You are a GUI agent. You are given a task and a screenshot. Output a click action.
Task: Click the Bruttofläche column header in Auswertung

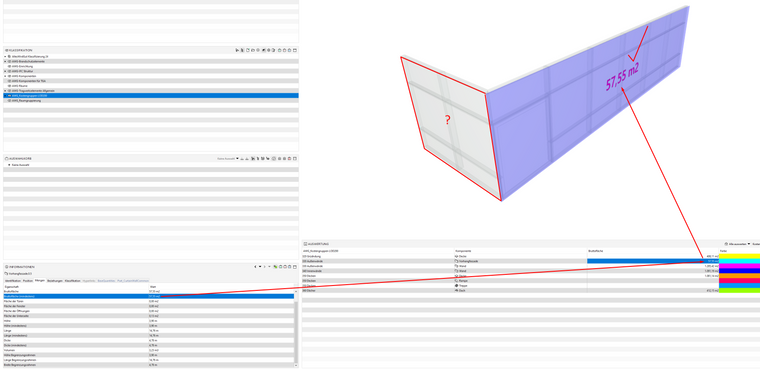(x=595, y=251)
